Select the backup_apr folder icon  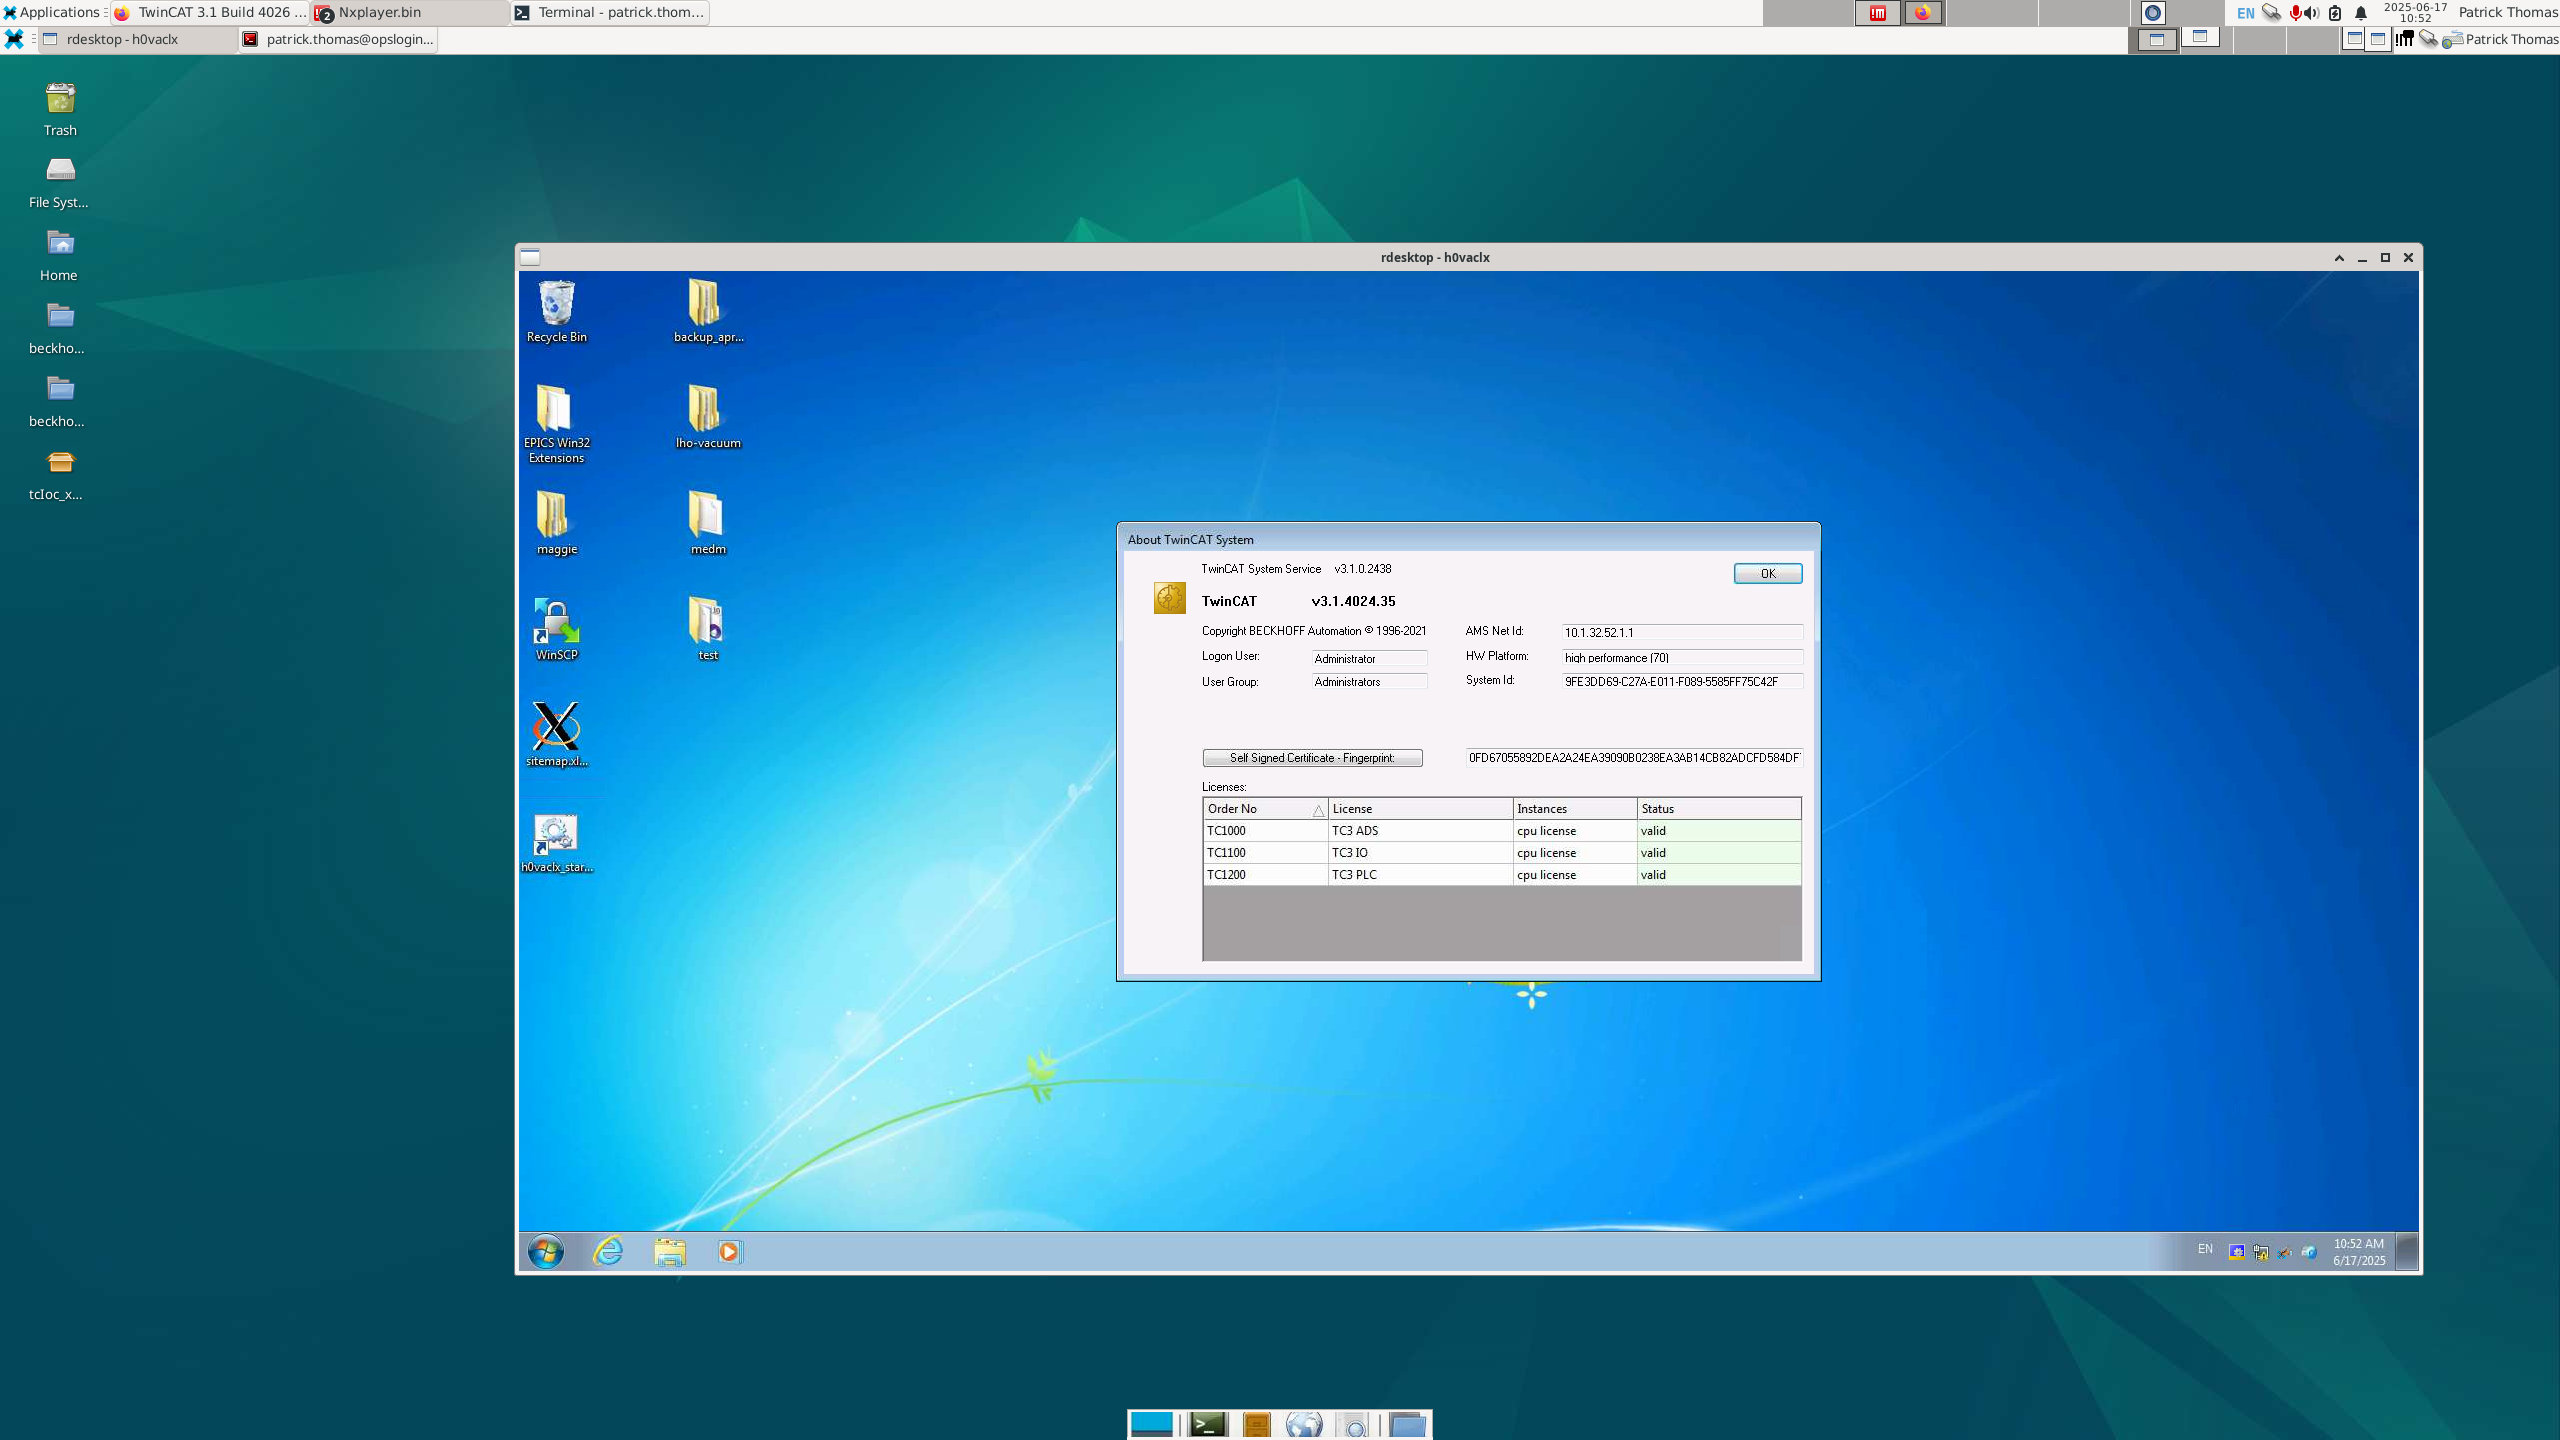(x=708, y=312)
